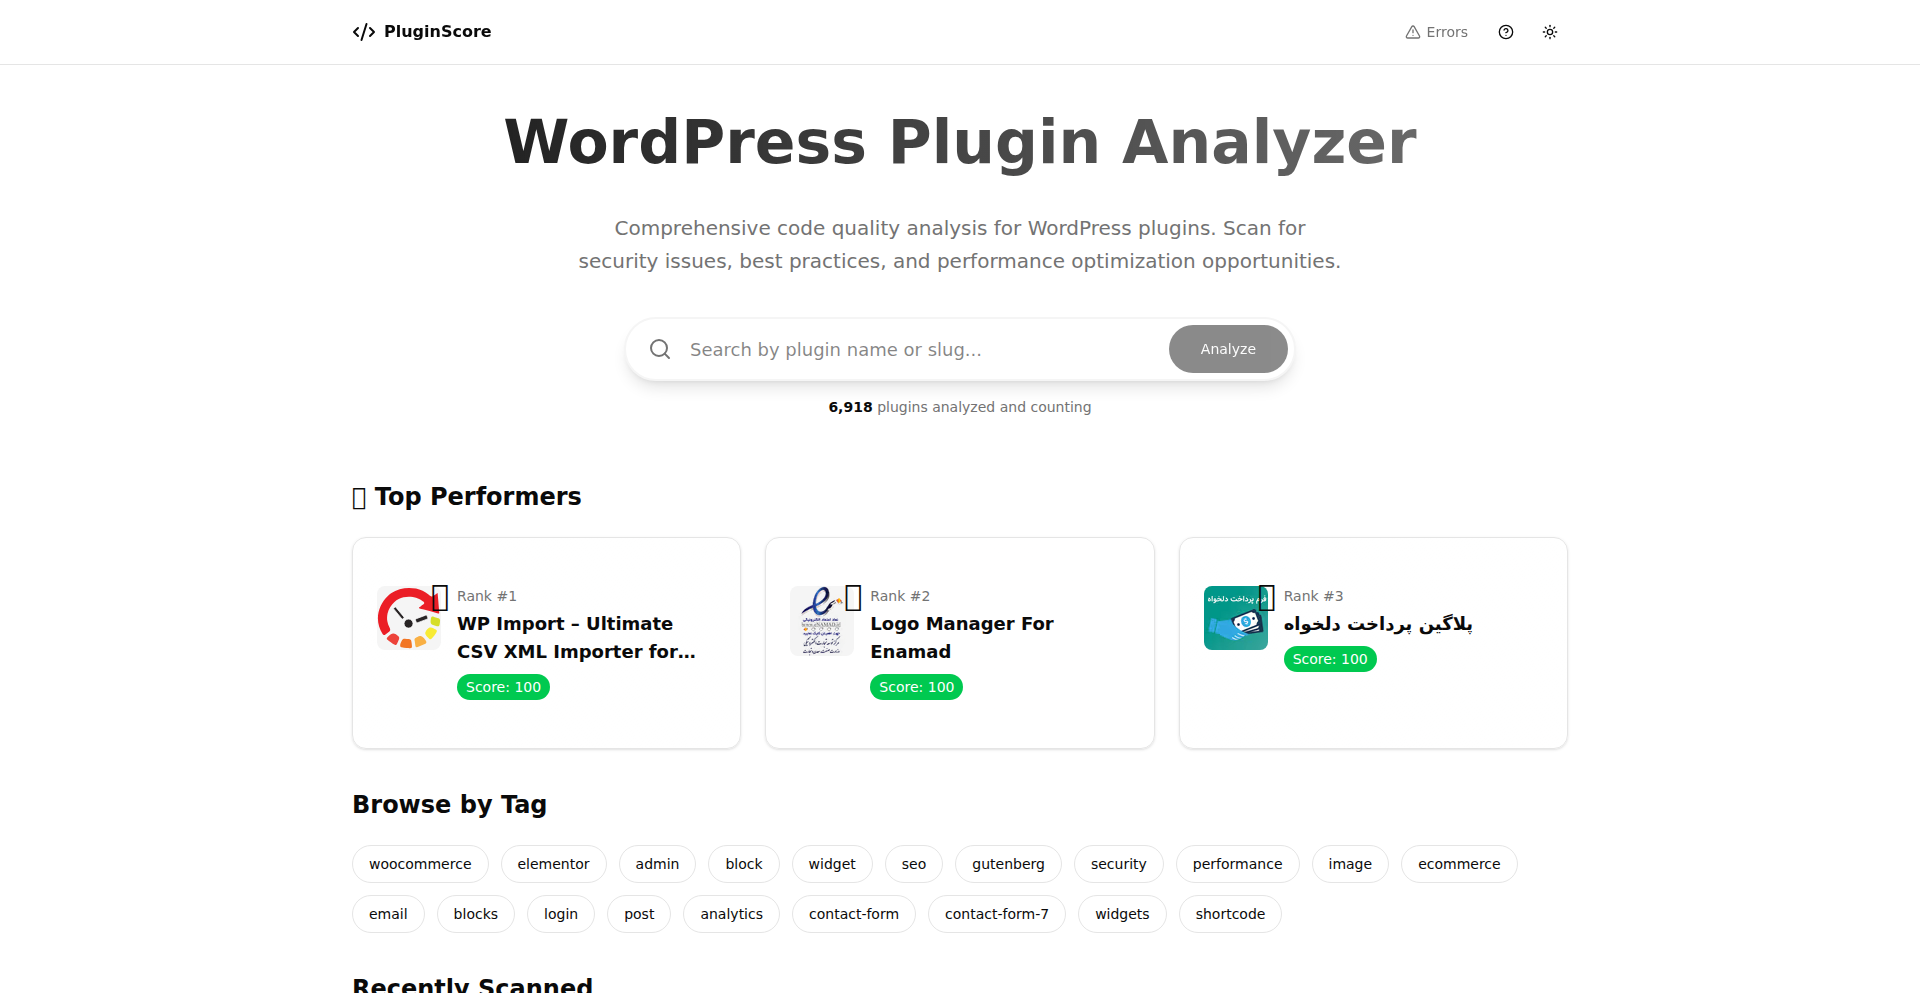Select the woocommerce tag
The image size is (1920, 993).
(420, 863)
